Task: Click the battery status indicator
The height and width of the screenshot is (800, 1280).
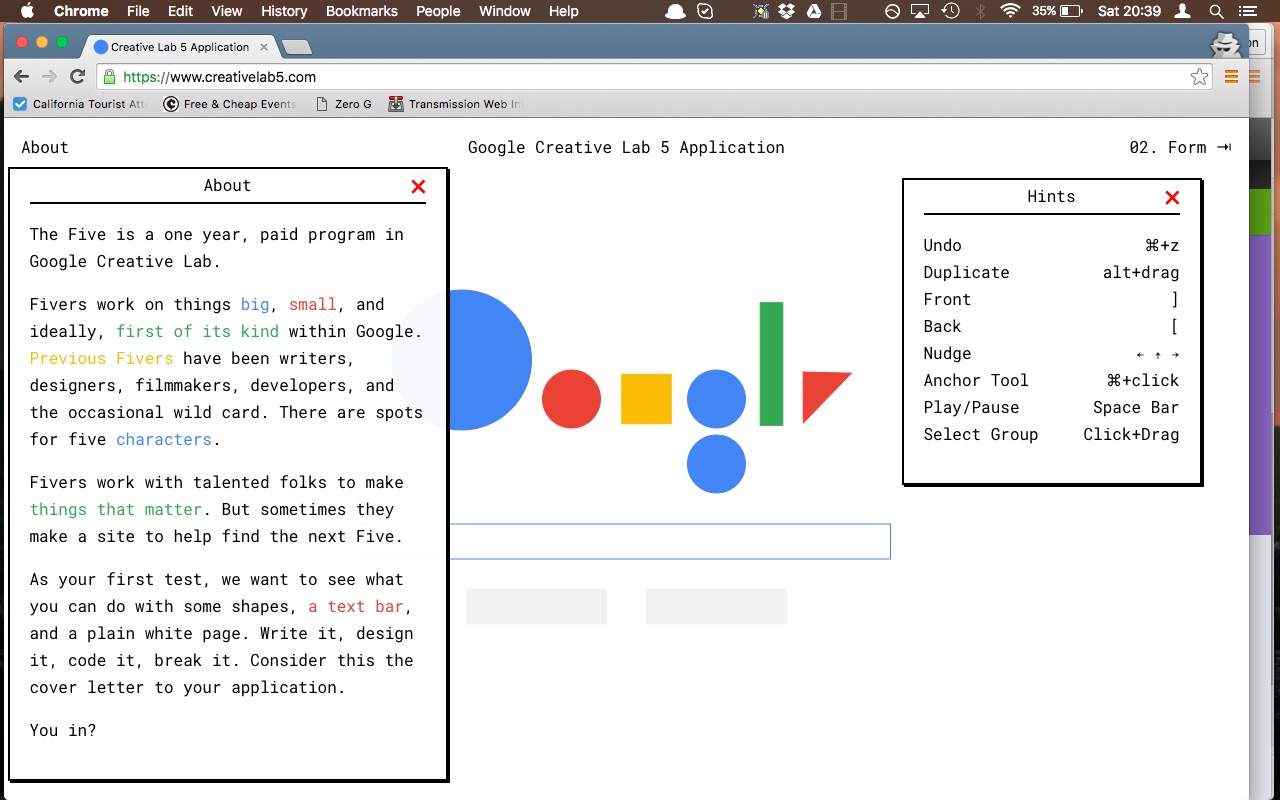Action: [x=1057, y=11]
